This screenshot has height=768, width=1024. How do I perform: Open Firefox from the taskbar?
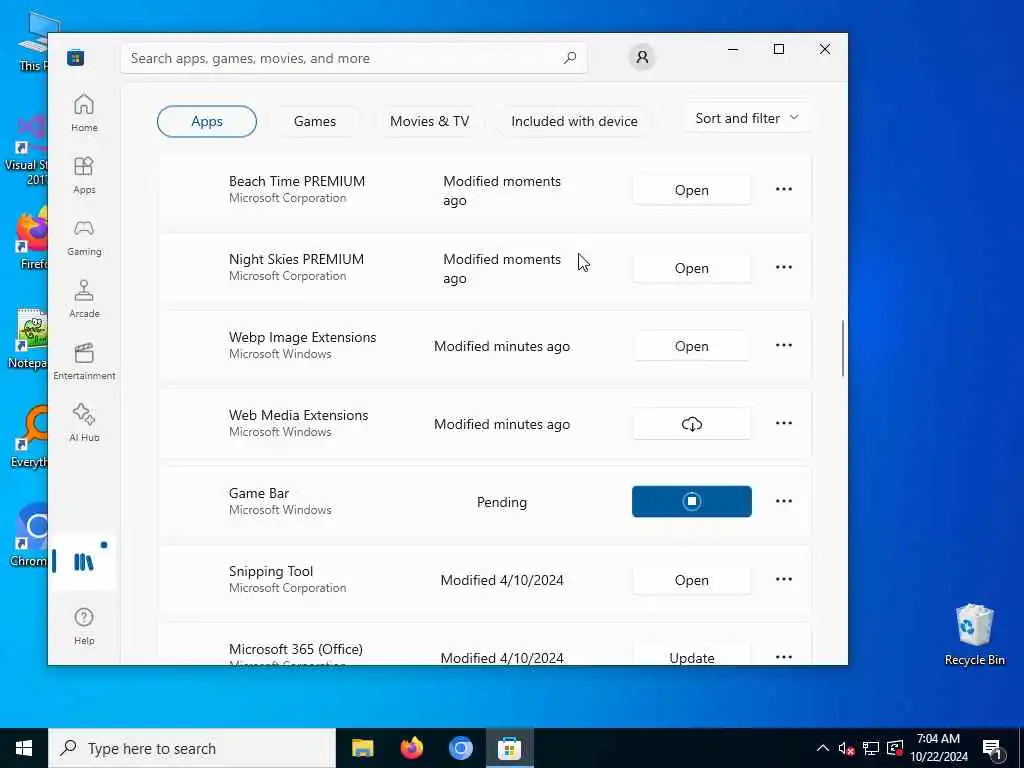pyautogui.click(x=411, y=748)
